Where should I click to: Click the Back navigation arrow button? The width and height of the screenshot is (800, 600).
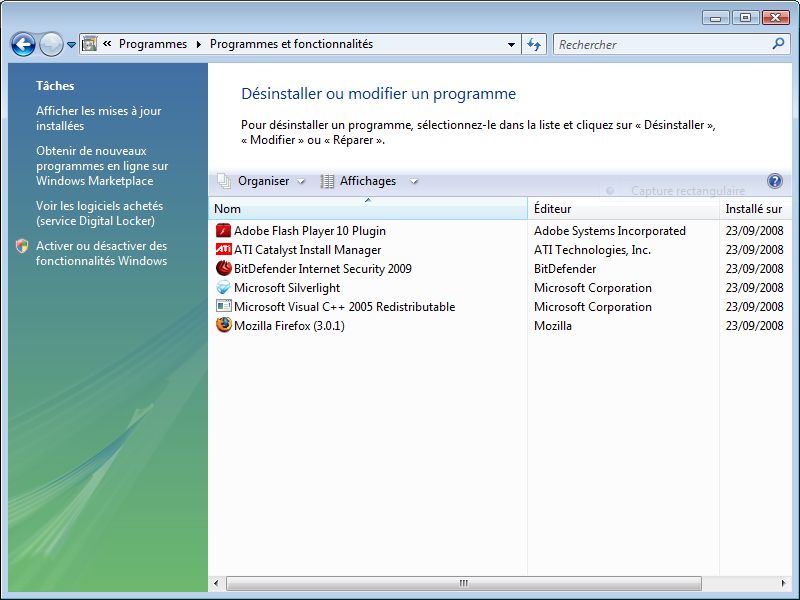pyautogui.click(x=23, y=44)
